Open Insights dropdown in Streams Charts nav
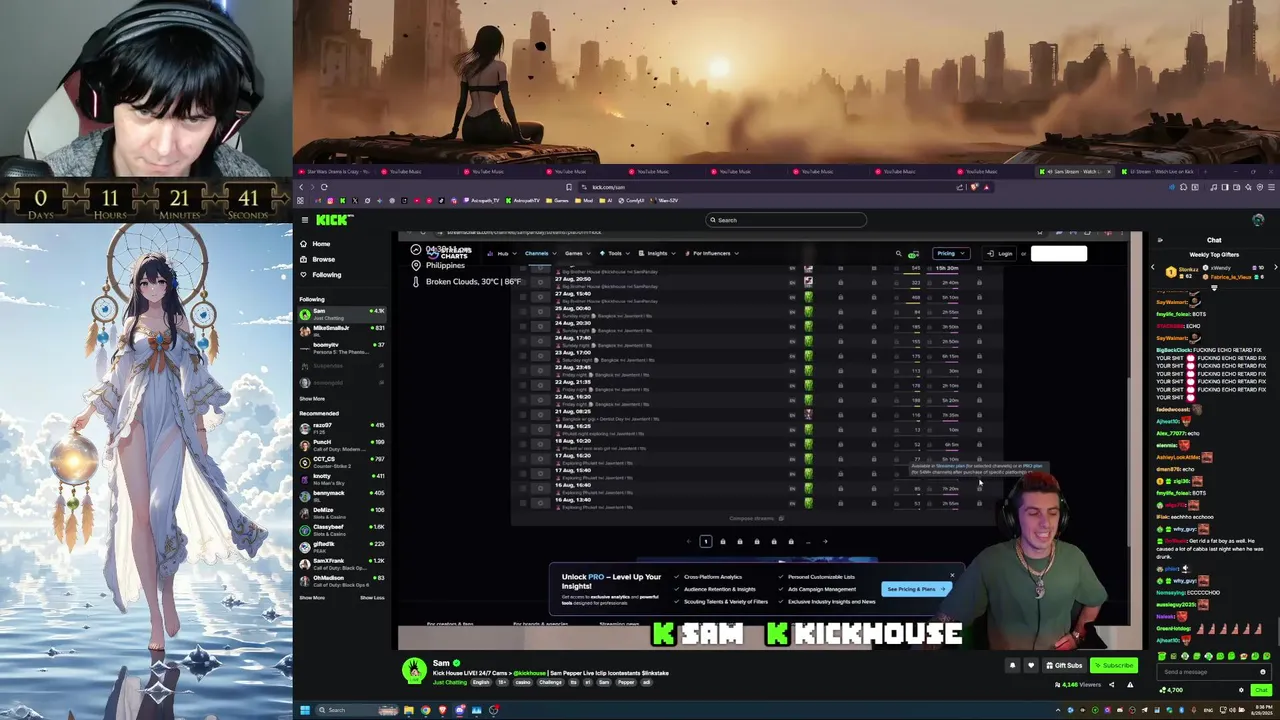Image resolution: width=1280 pixels, height=720 pixels. [658, 253]
